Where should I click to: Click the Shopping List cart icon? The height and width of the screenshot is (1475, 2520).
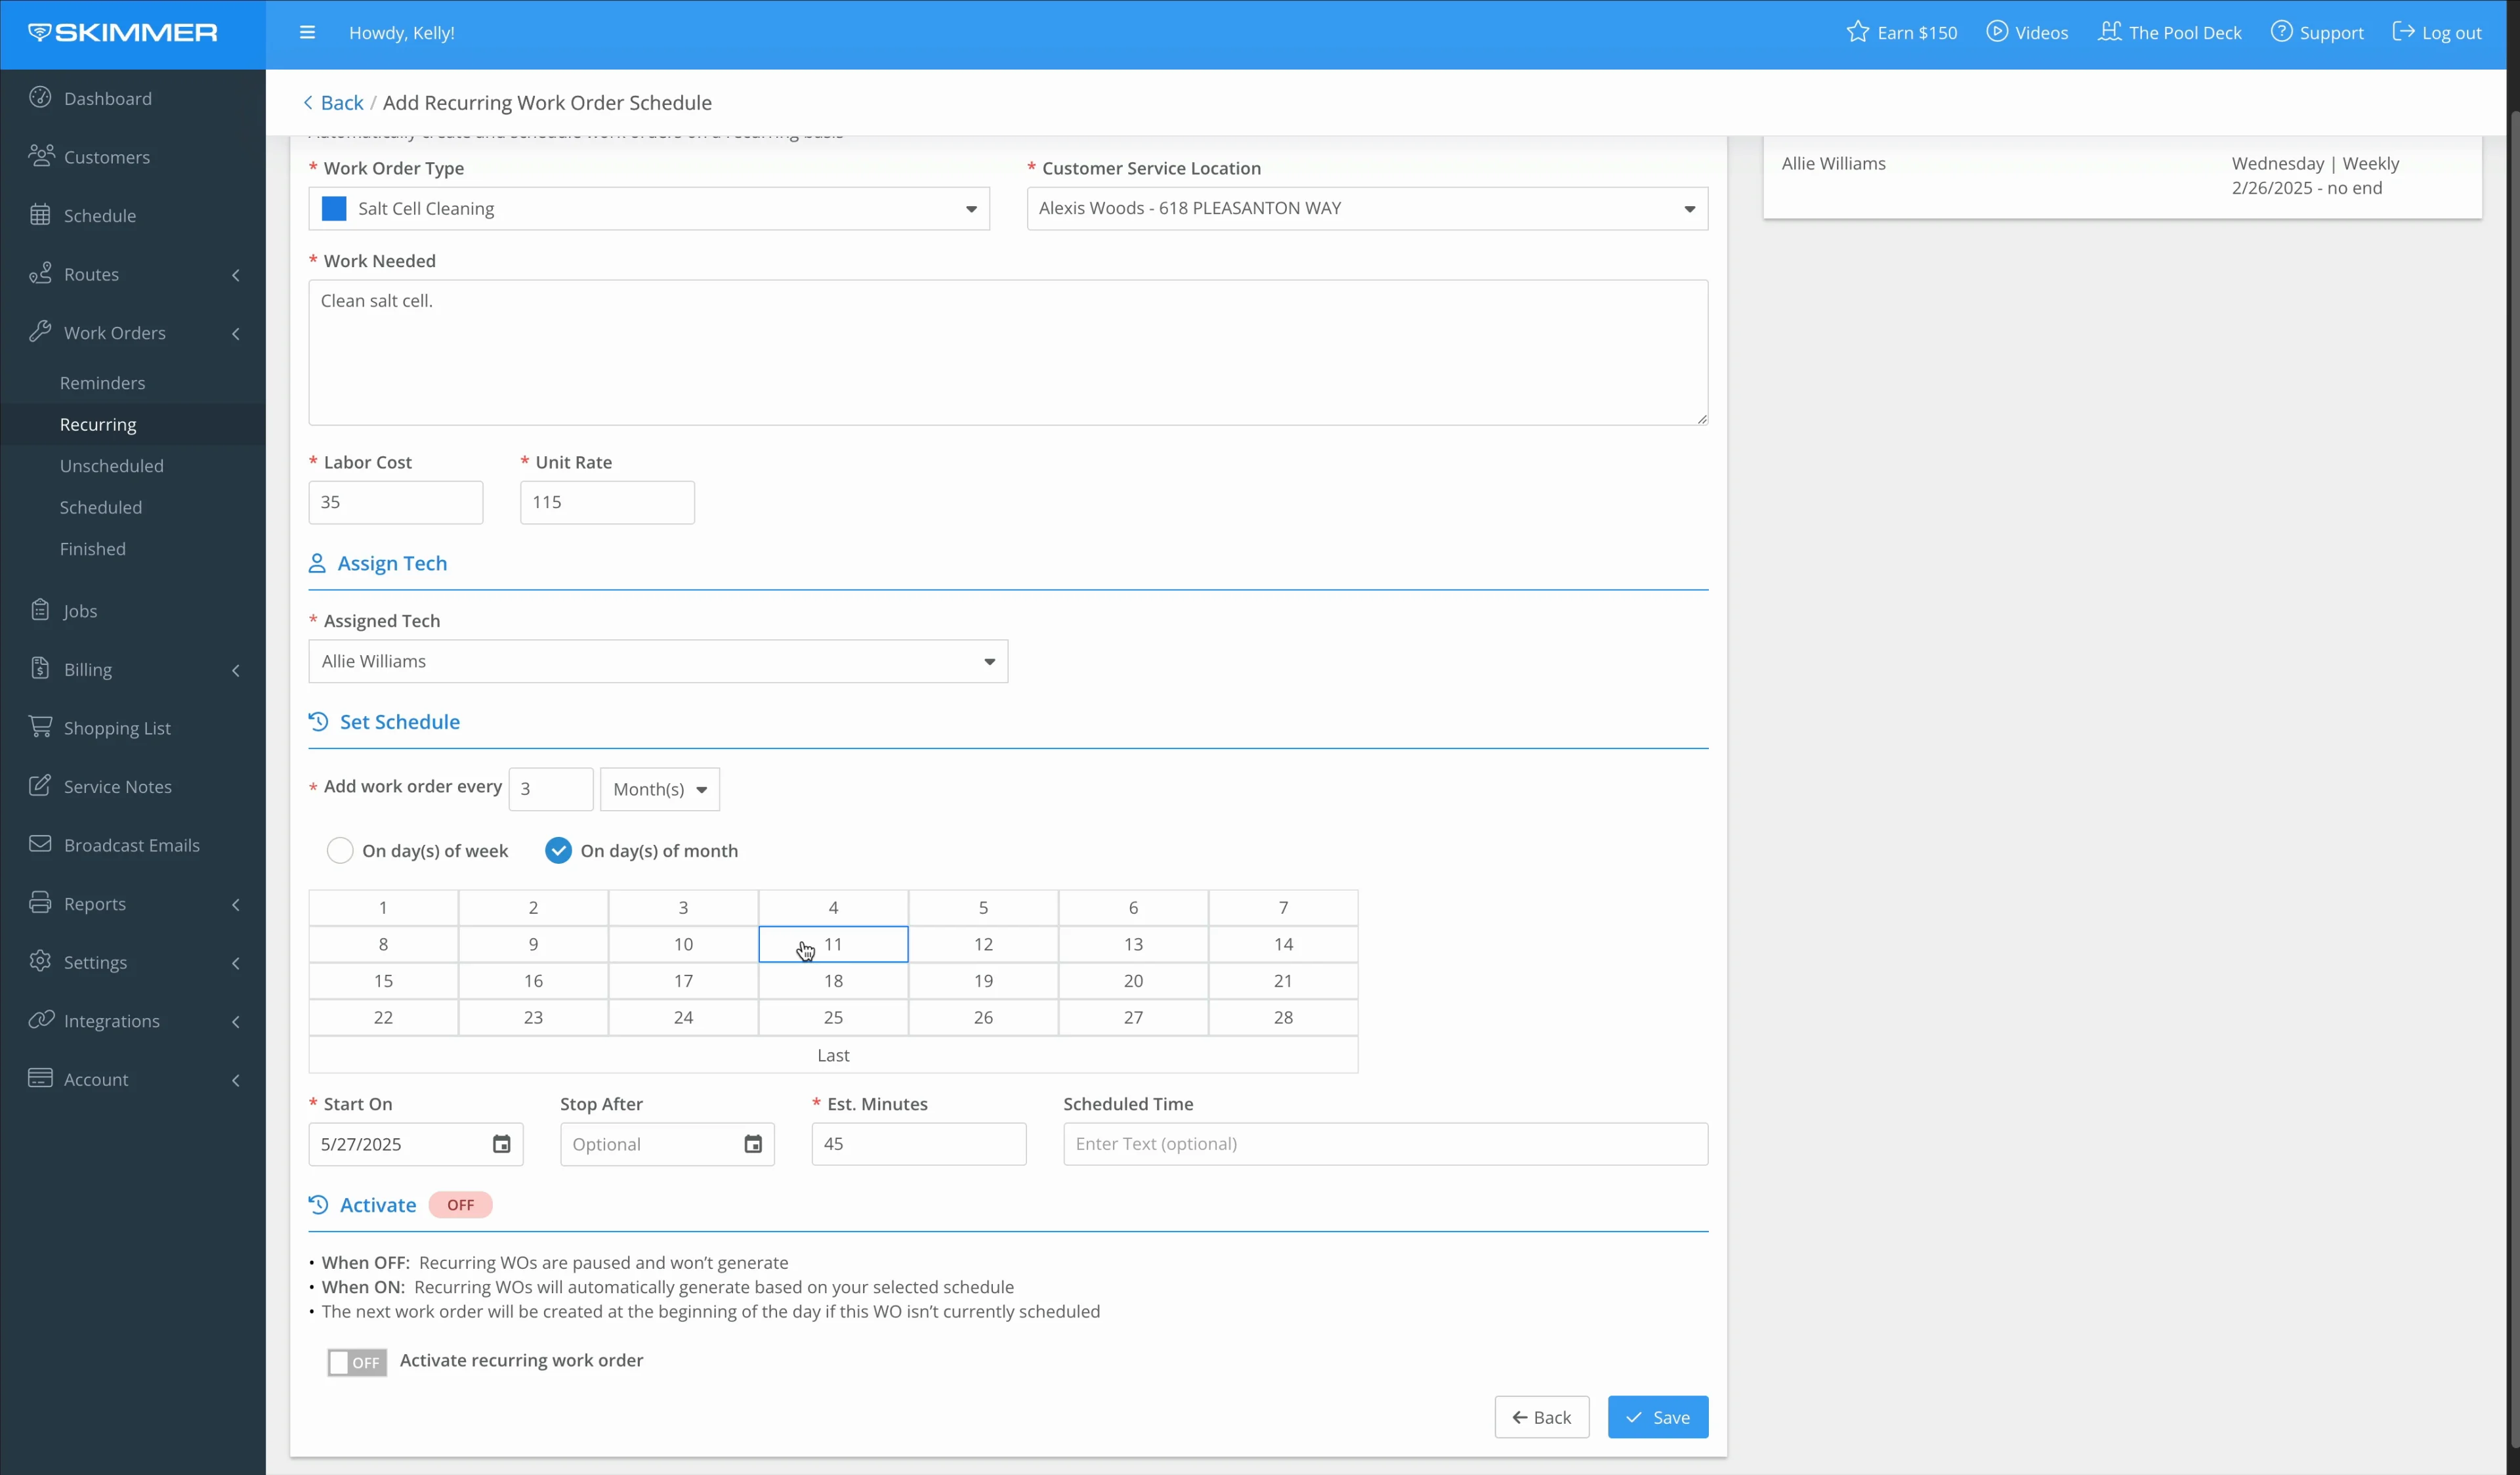40,727
